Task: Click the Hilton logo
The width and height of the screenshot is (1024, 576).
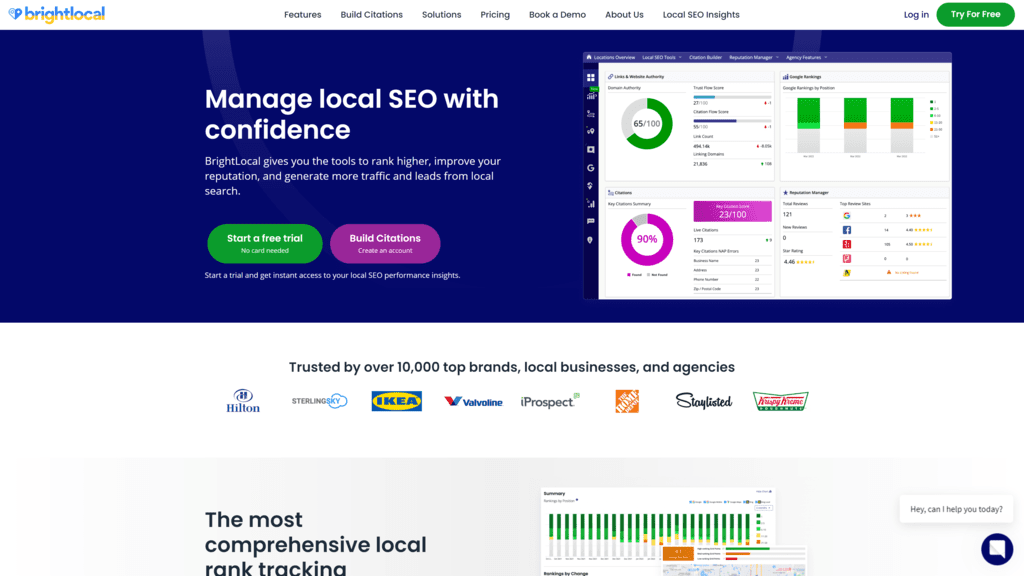Action: click(x=243, y=401)
